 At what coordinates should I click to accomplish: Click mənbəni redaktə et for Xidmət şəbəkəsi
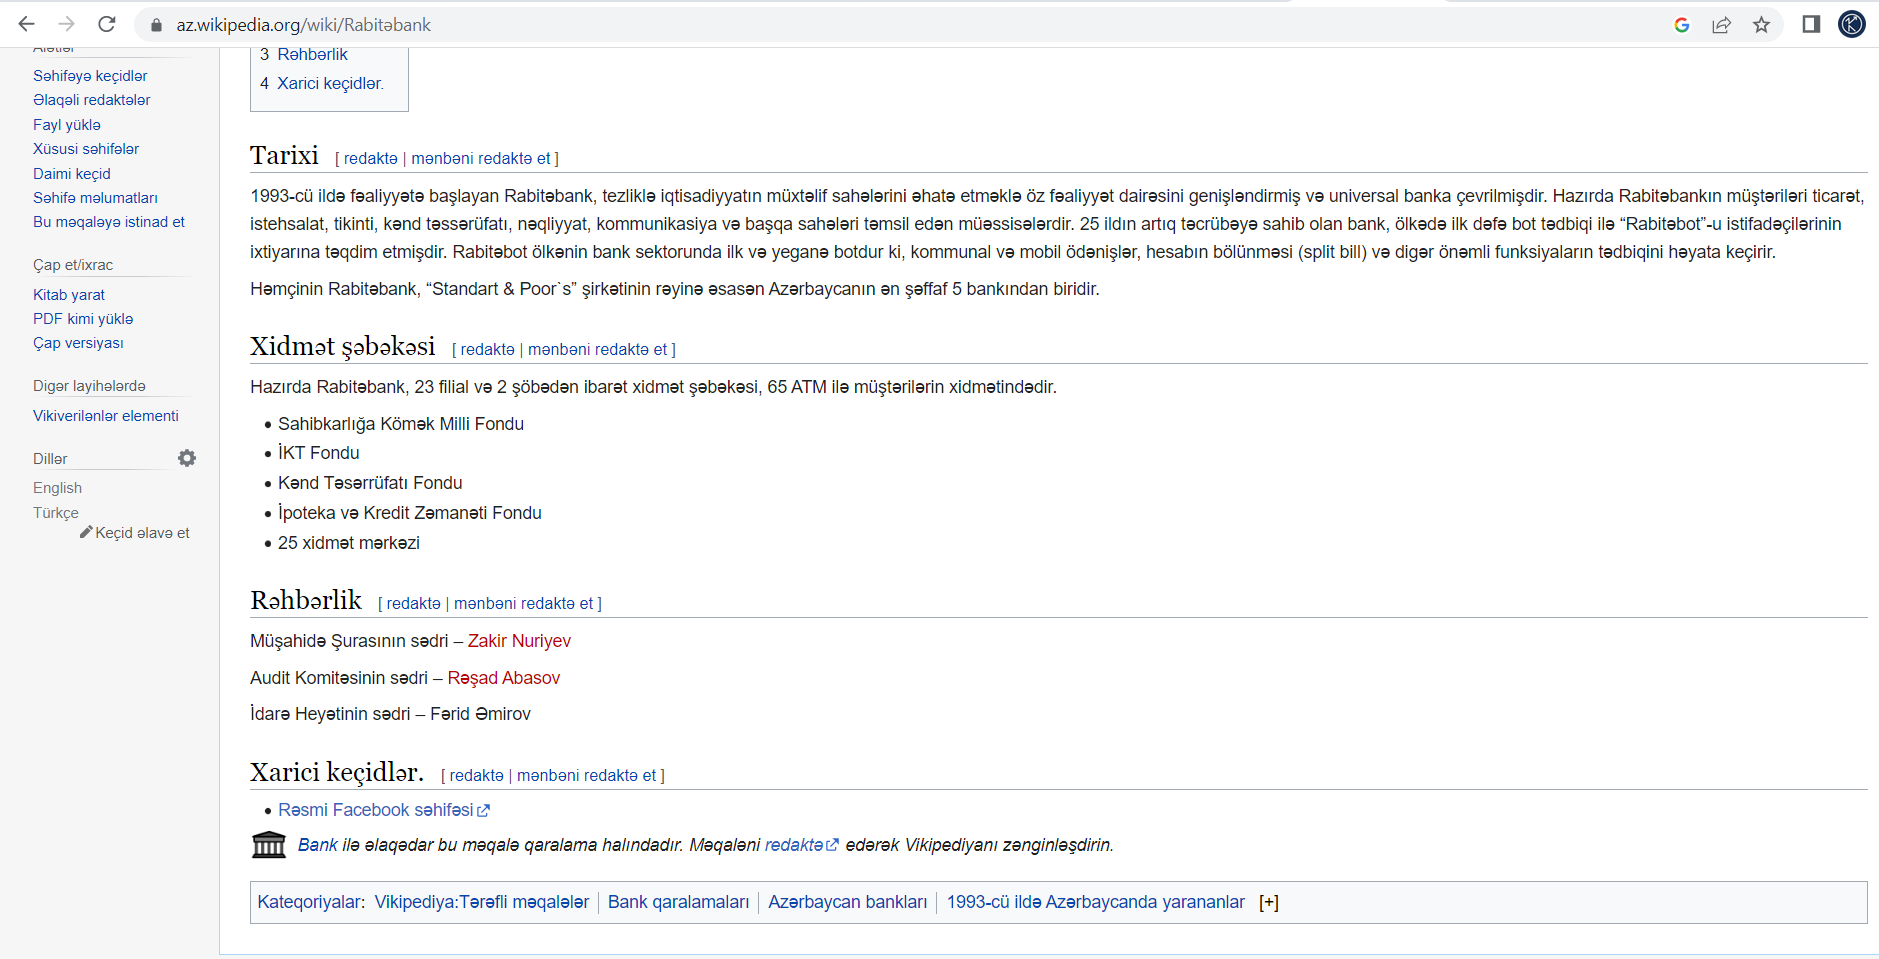pos(598,349)
